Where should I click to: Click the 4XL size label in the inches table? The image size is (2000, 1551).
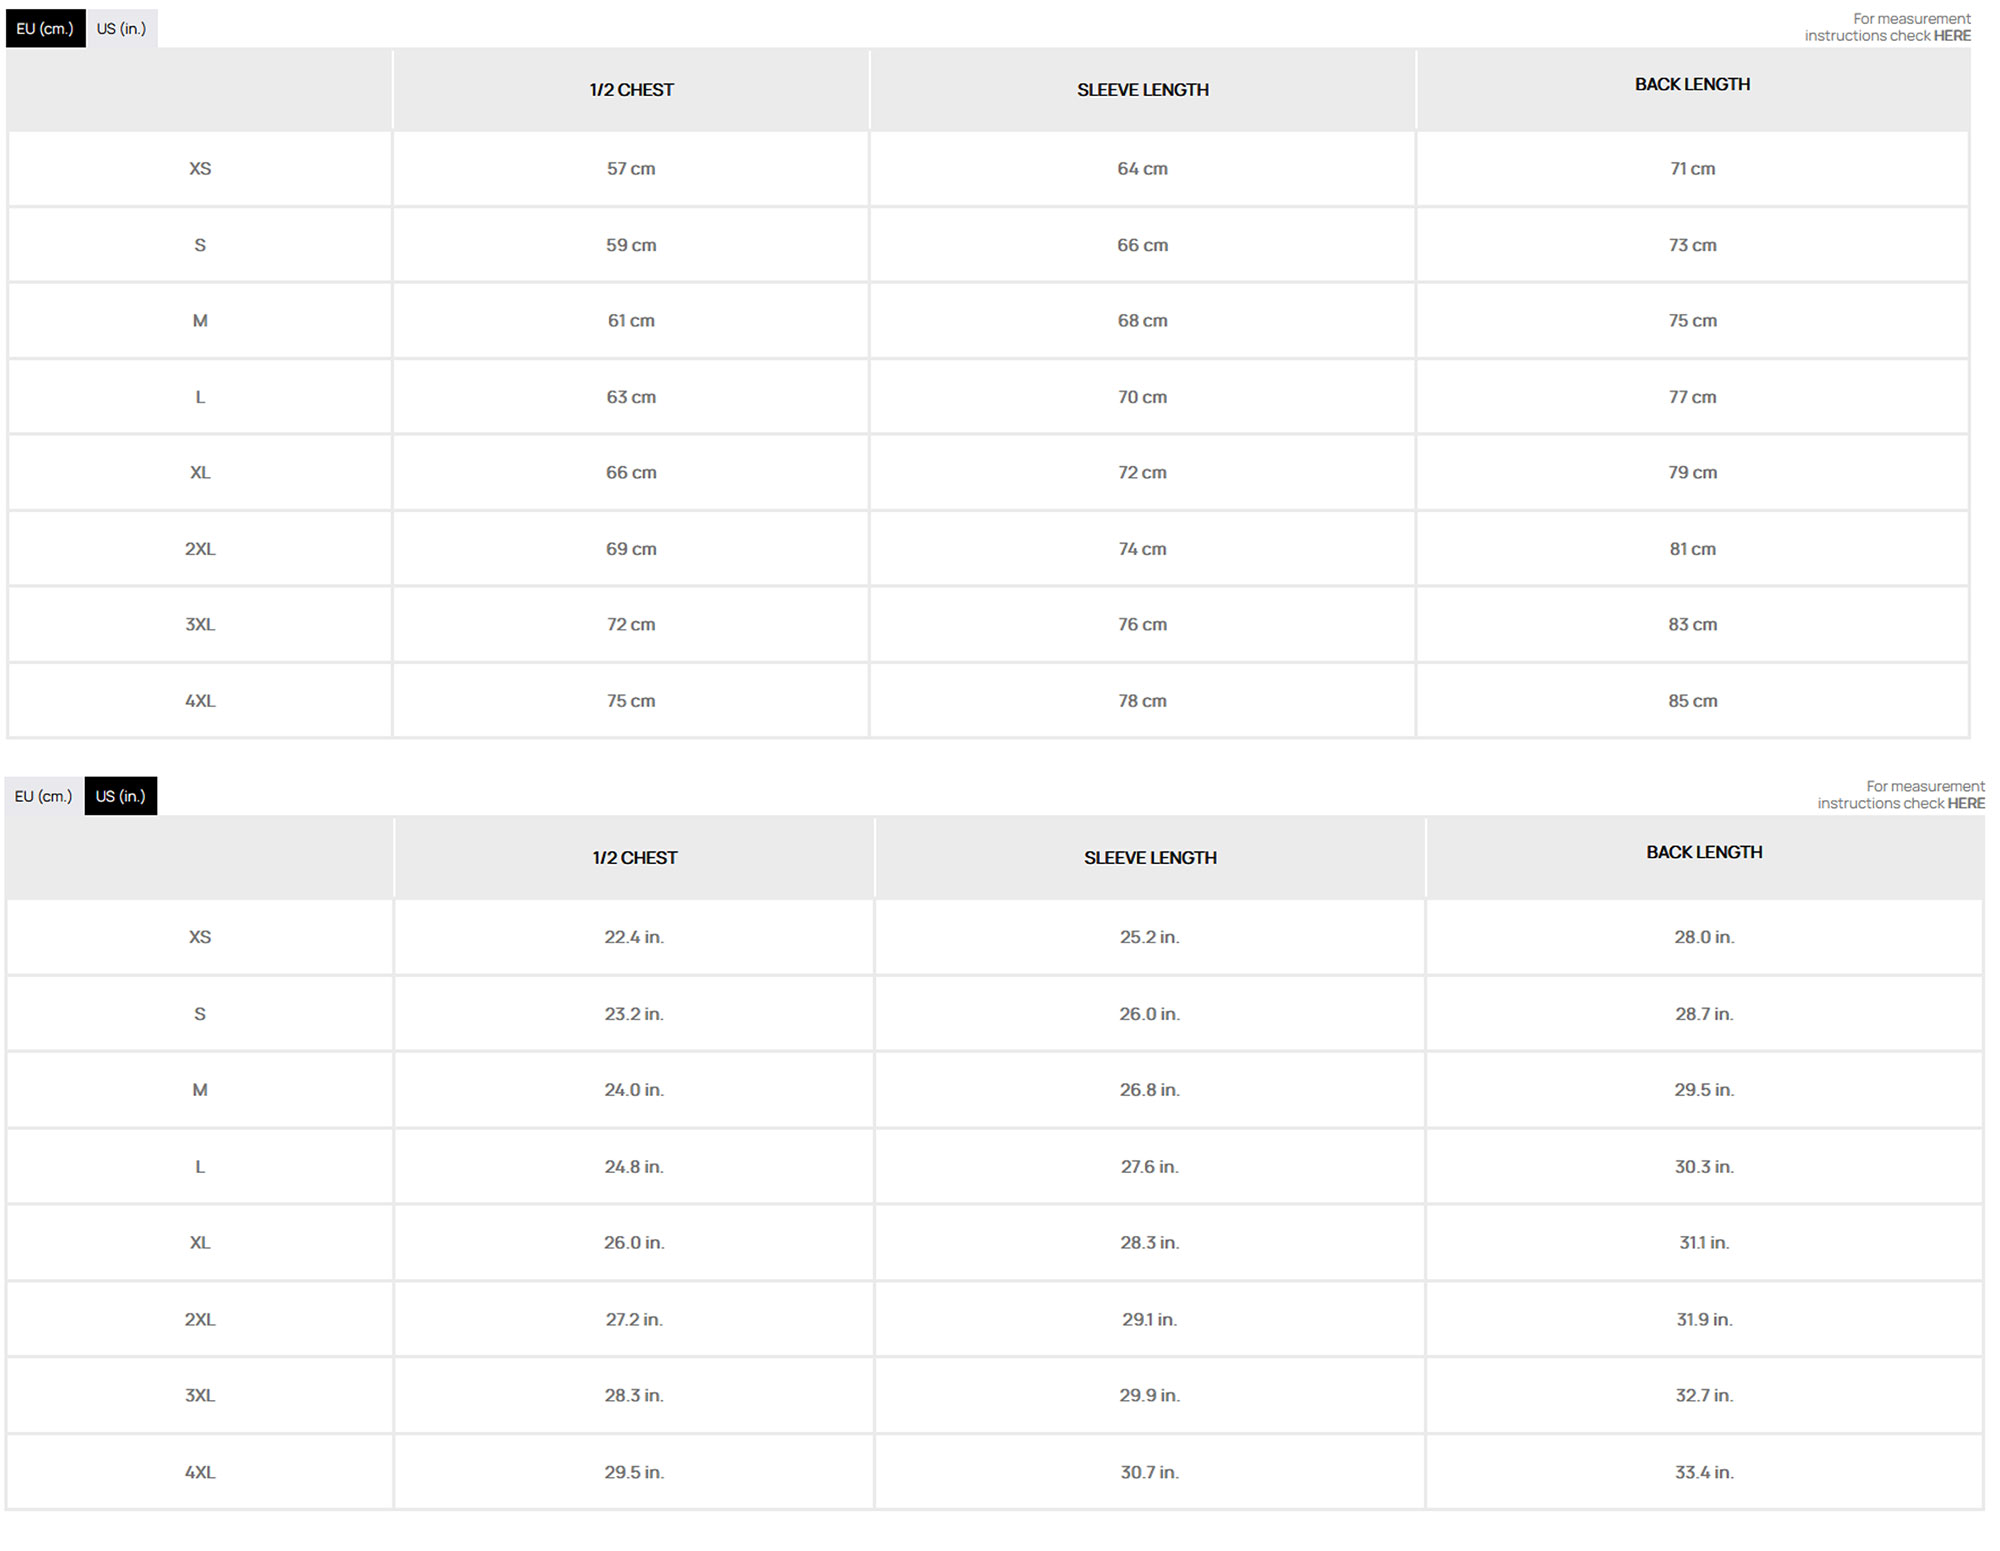point(200,1472)
